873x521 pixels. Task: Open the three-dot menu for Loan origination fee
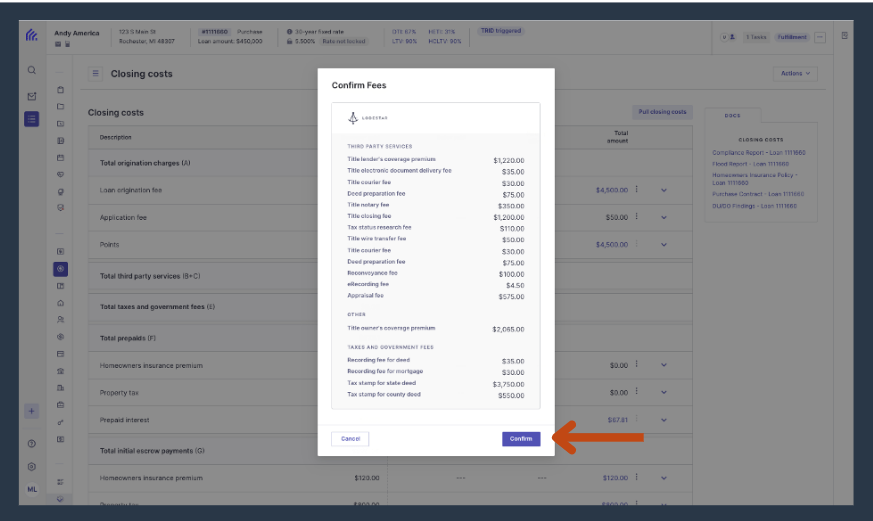click(x=636, y=190)
